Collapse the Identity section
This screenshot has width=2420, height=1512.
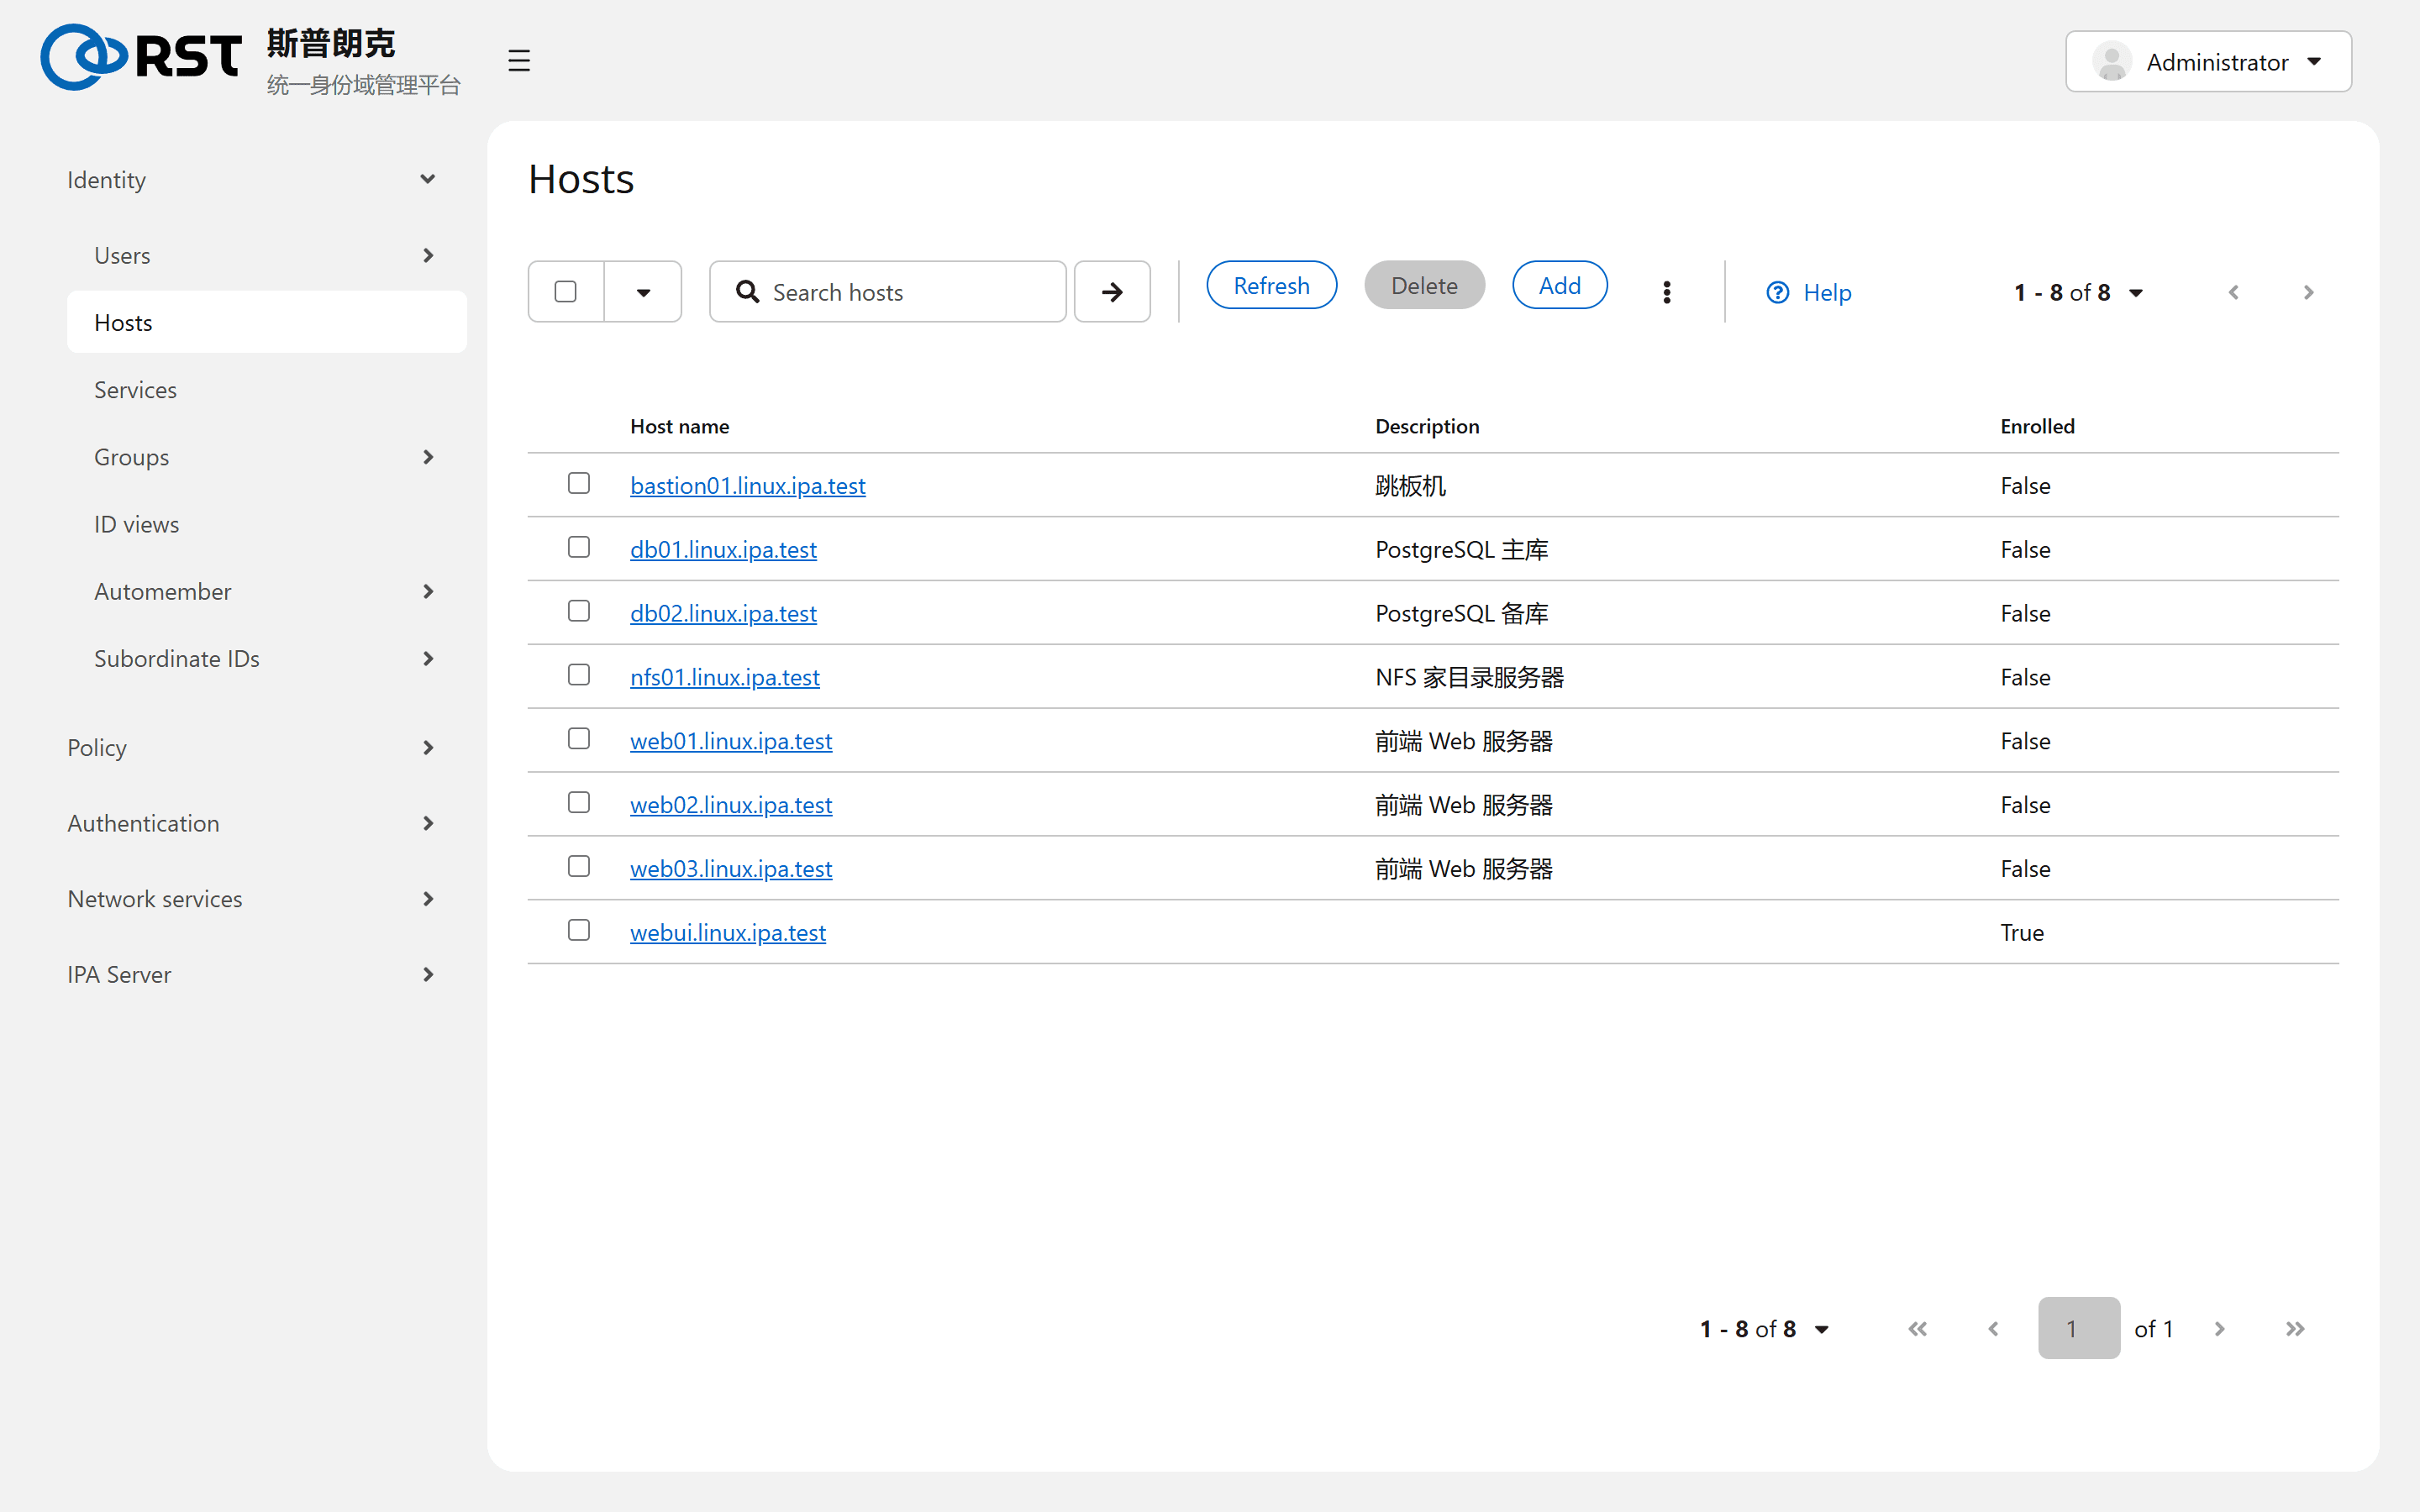(253, 180)
